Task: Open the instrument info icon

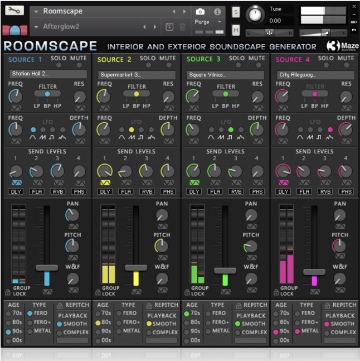Action: [217, 12]
